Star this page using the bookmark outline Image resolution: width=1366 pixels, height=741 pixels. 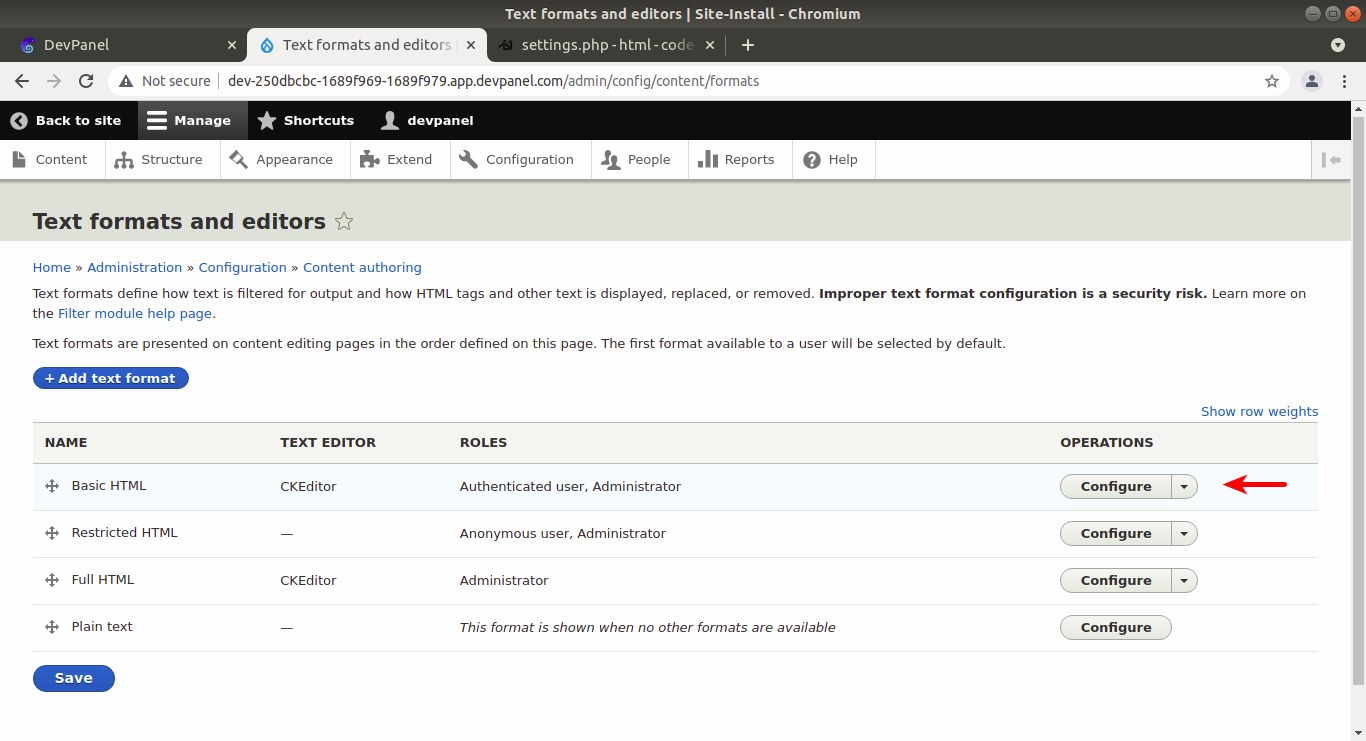click(x=343, y=221)
